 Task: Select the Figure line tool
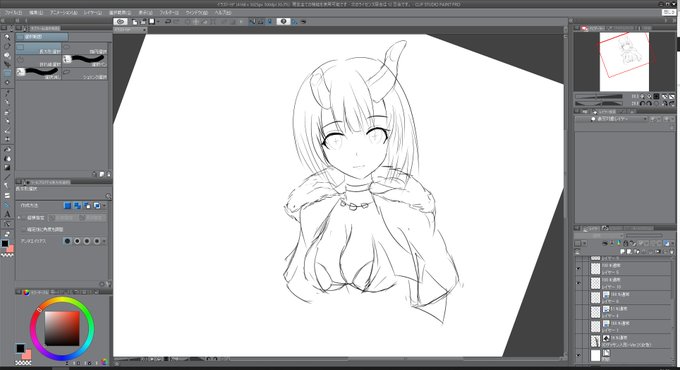click(7, 177)
